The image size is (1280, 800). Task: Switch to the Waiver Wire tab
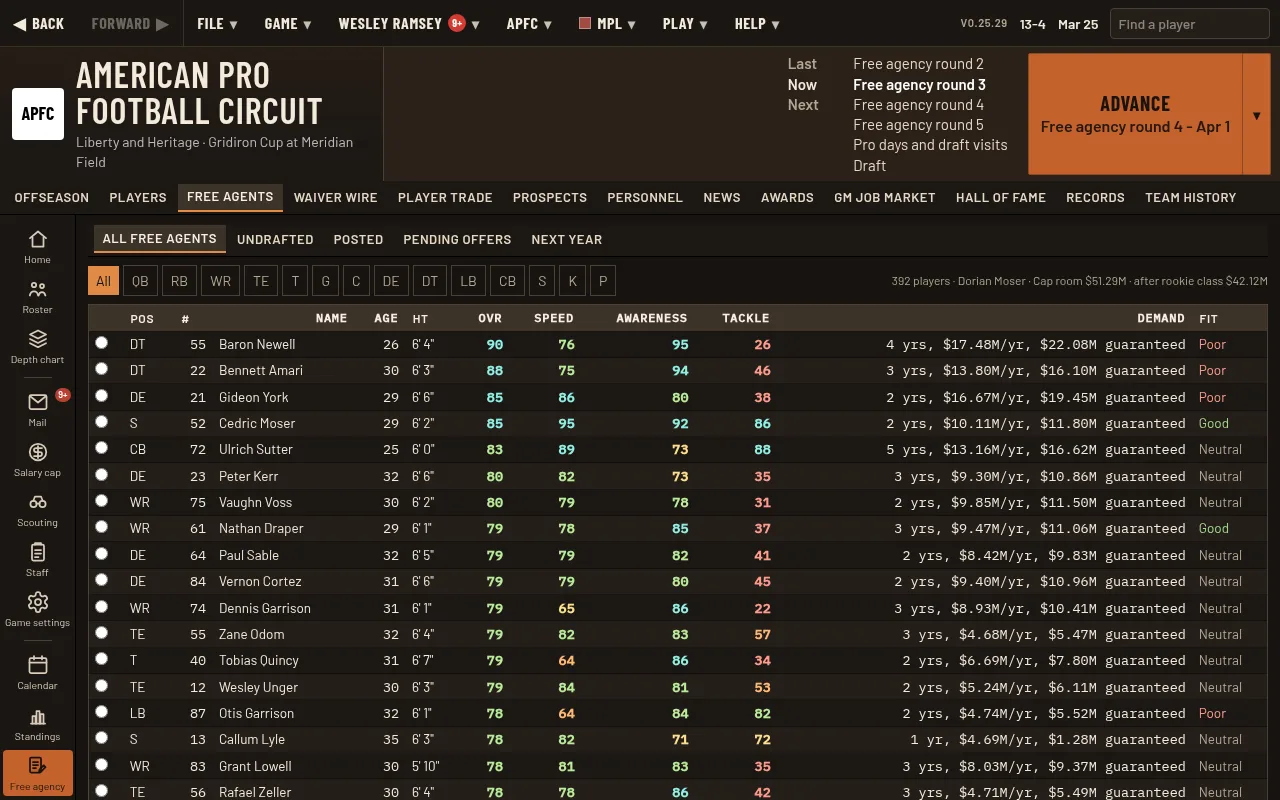click(335, 197)
